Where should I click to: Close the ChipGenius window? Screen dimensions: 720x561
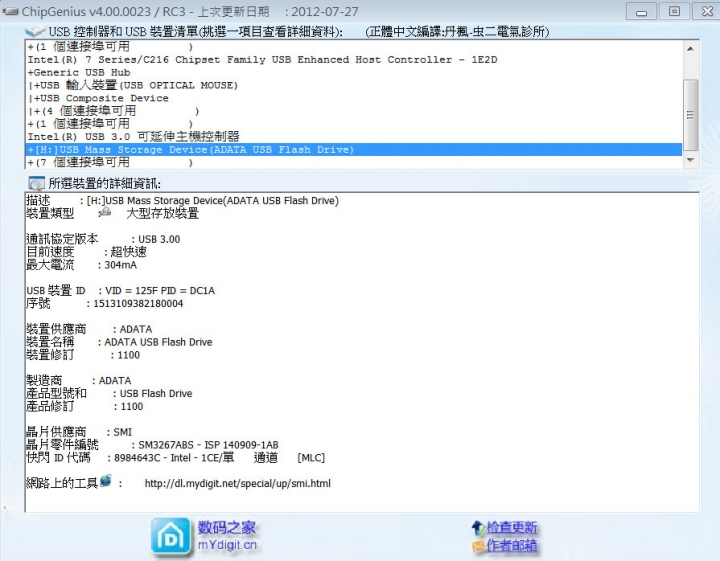(707, 11)
